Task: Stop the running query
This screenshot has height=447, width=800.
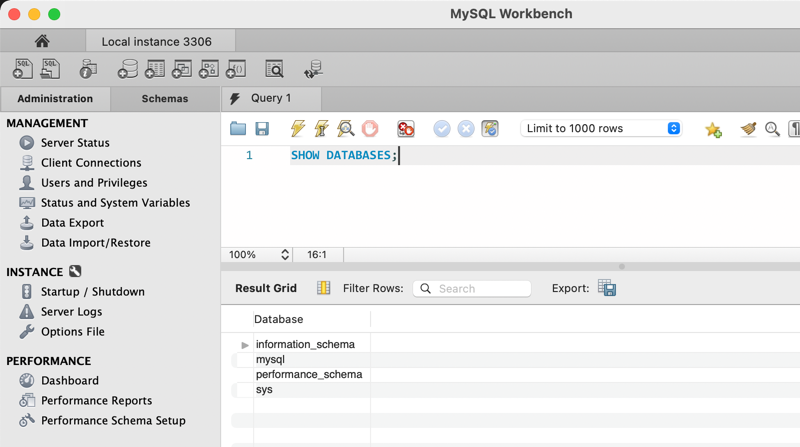Action: pyautogui.click(x=370, y=129)
